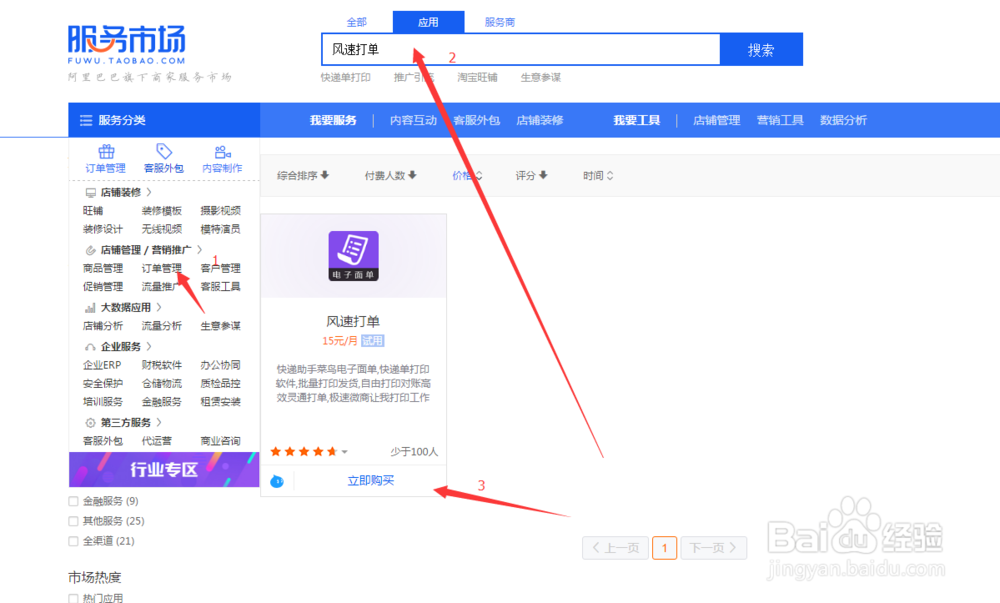This screenshot has width=1000, height=603.
Task: Open the 流量分析 category link
Action: pos(162,326)
